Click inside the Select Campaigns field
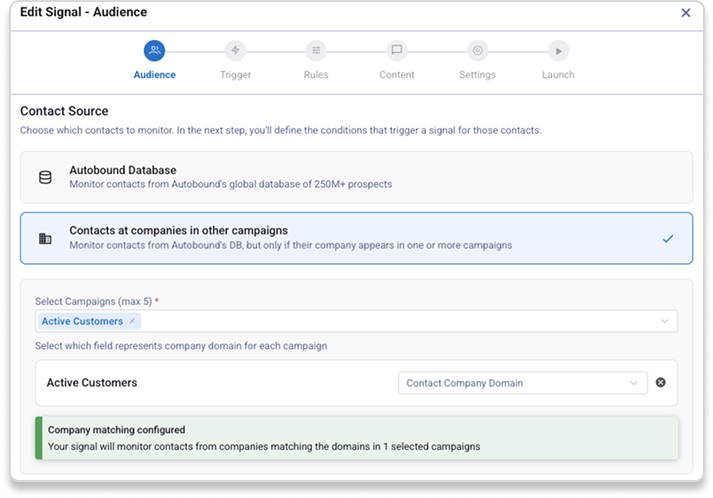The height and width of the screenshot is (498, 713). pyautogui.click(x=356, y=321)
